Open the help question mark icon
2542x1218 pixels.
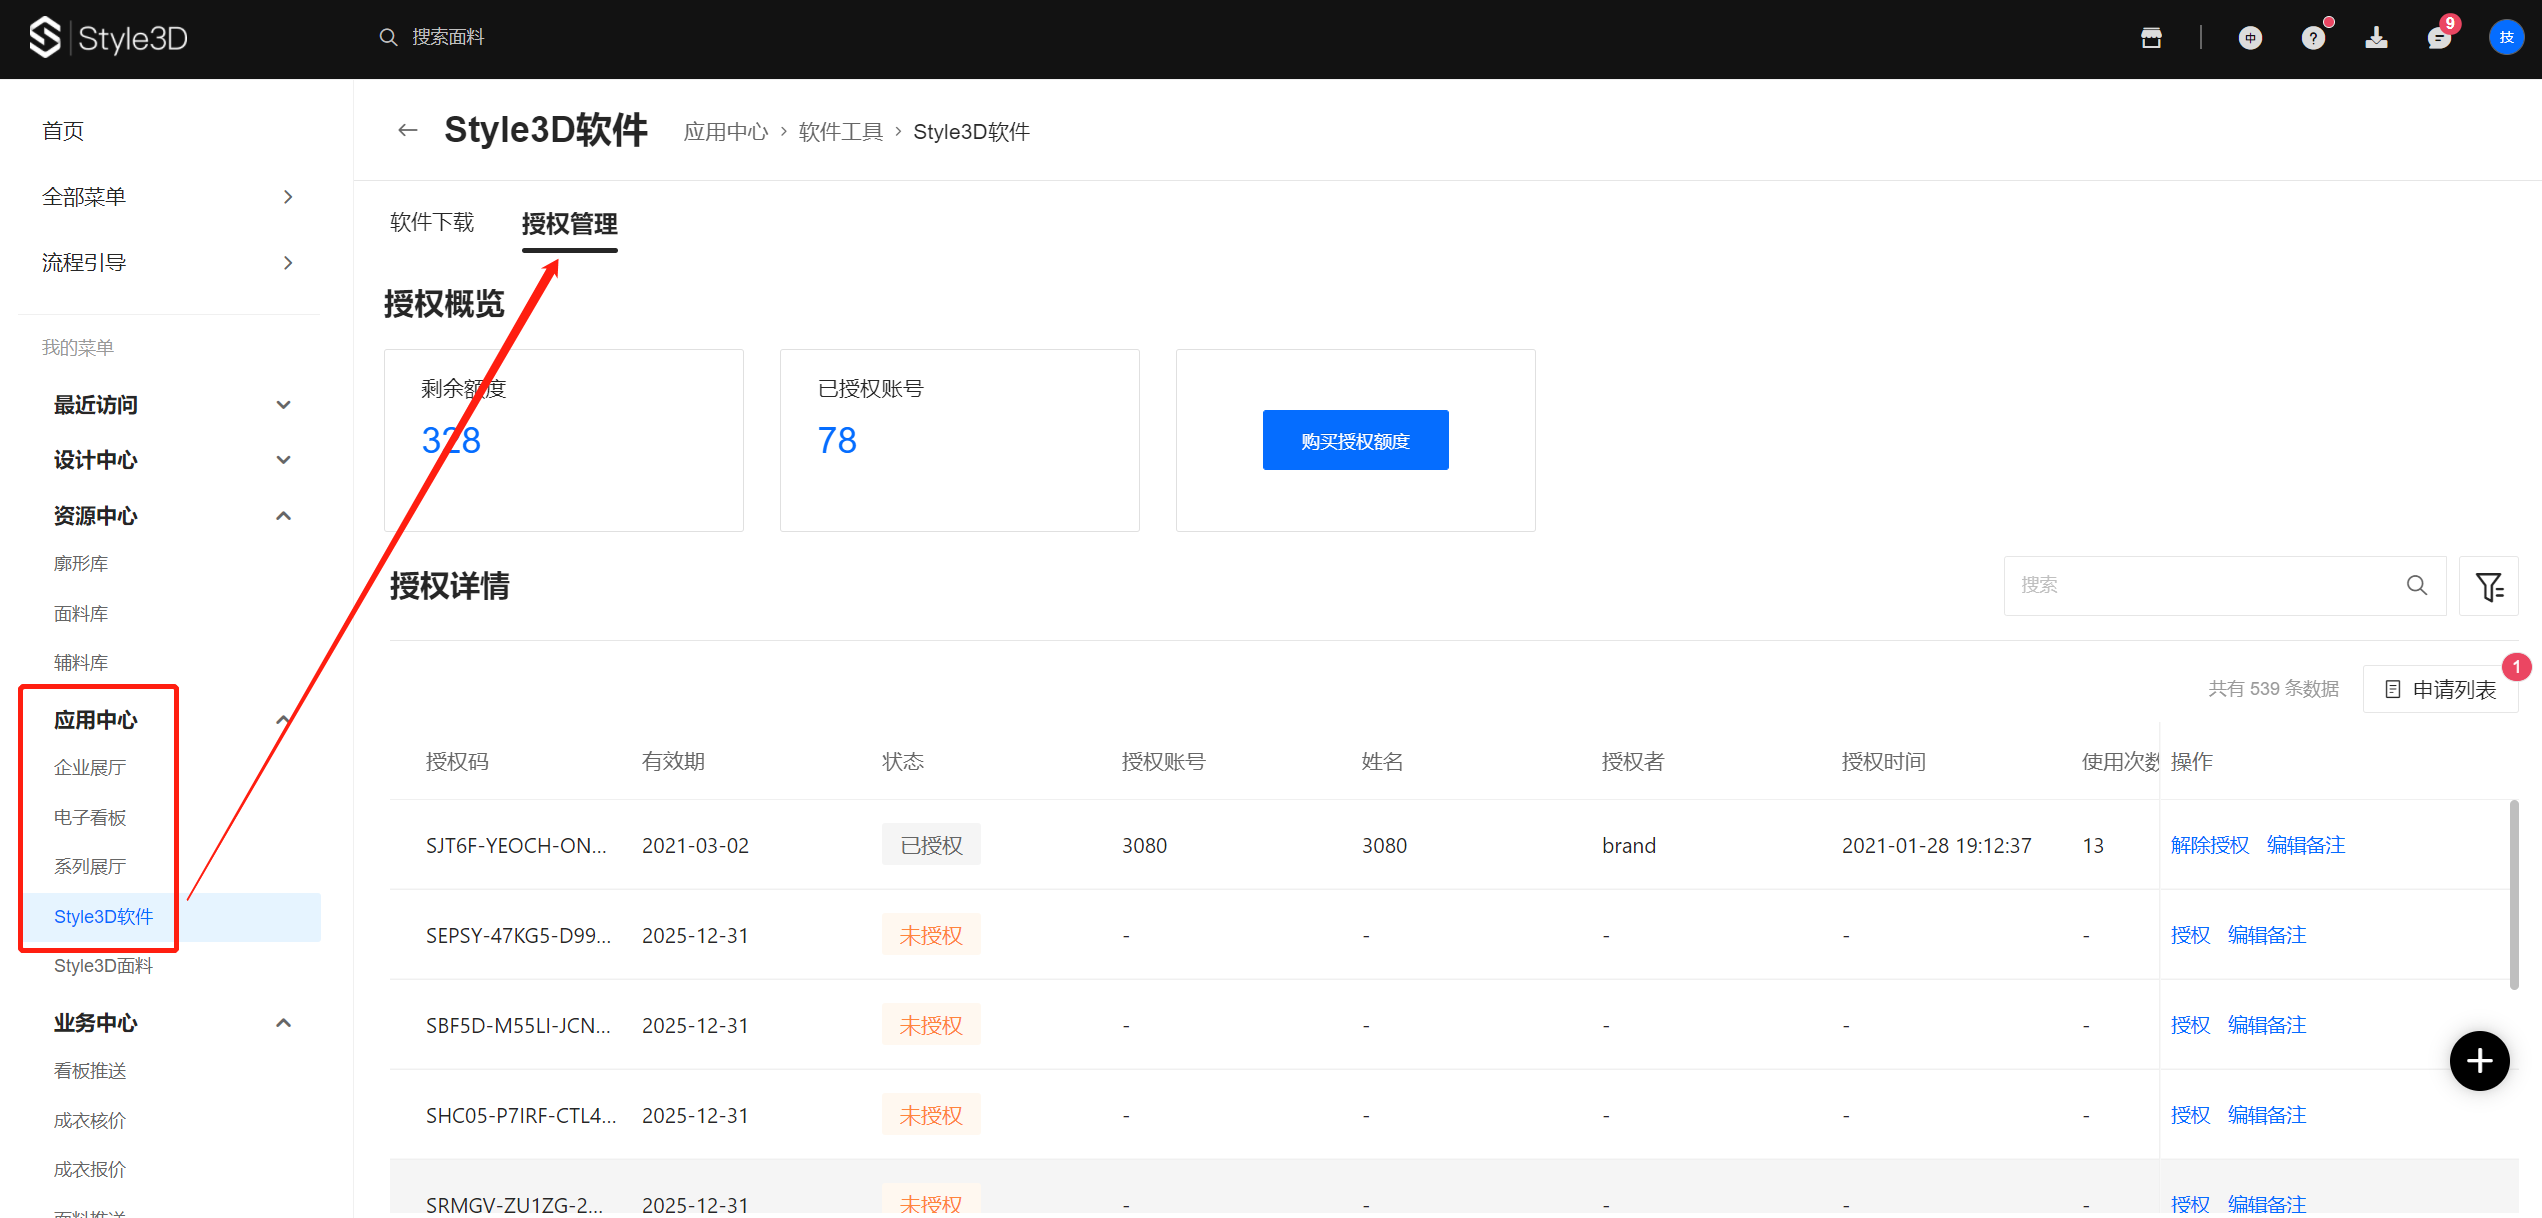click(2312, 38)
